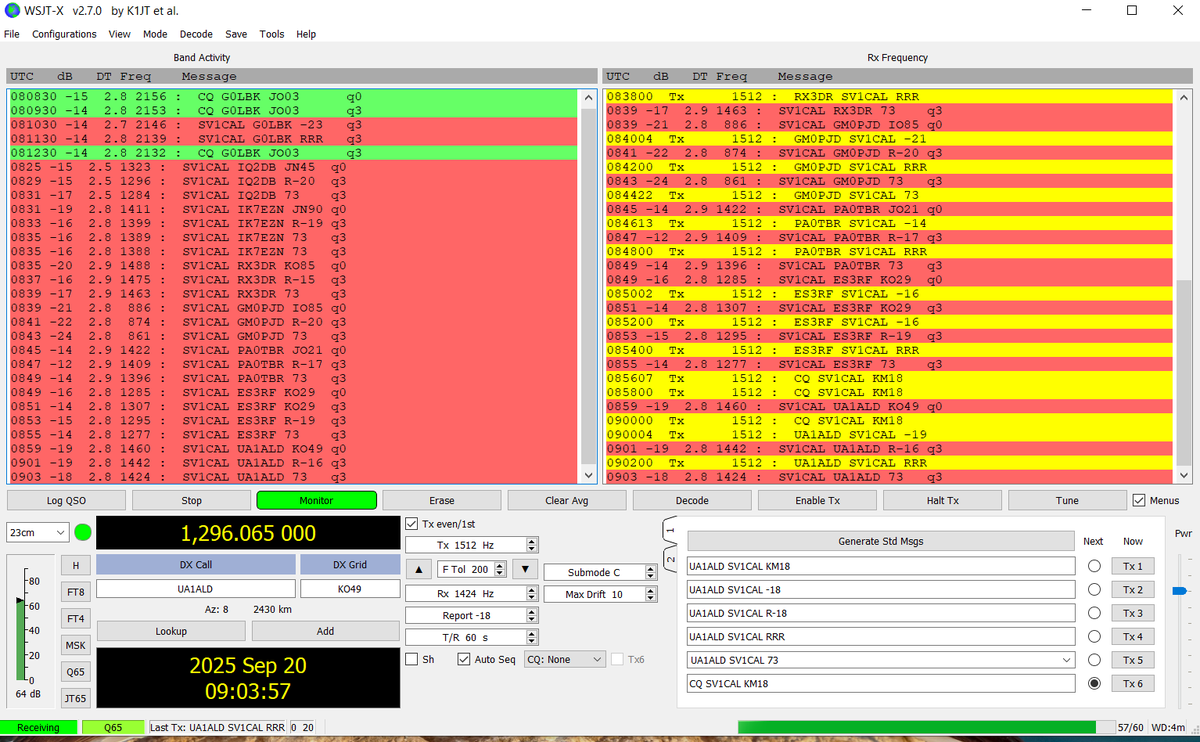Adjust the Rx 1424 Hz spinner

[x=472, y=593]
